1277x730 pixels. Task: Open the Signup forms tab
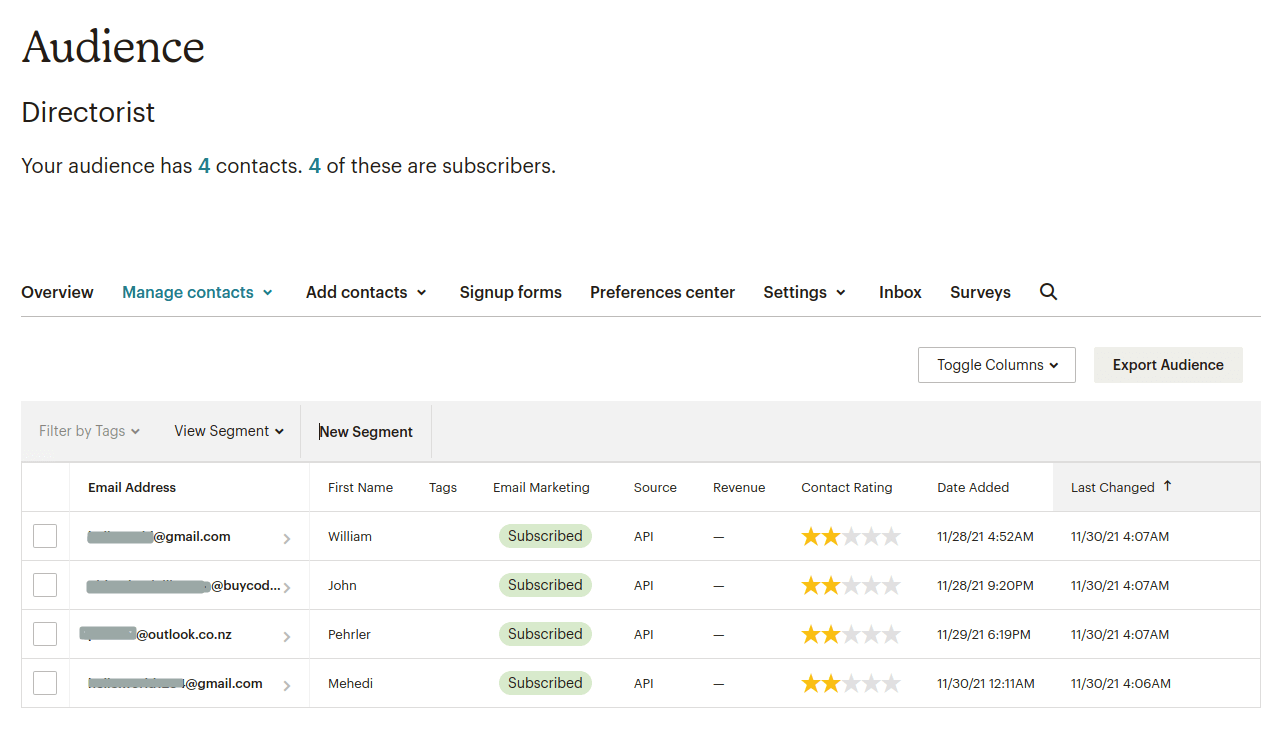click(510, 292)
